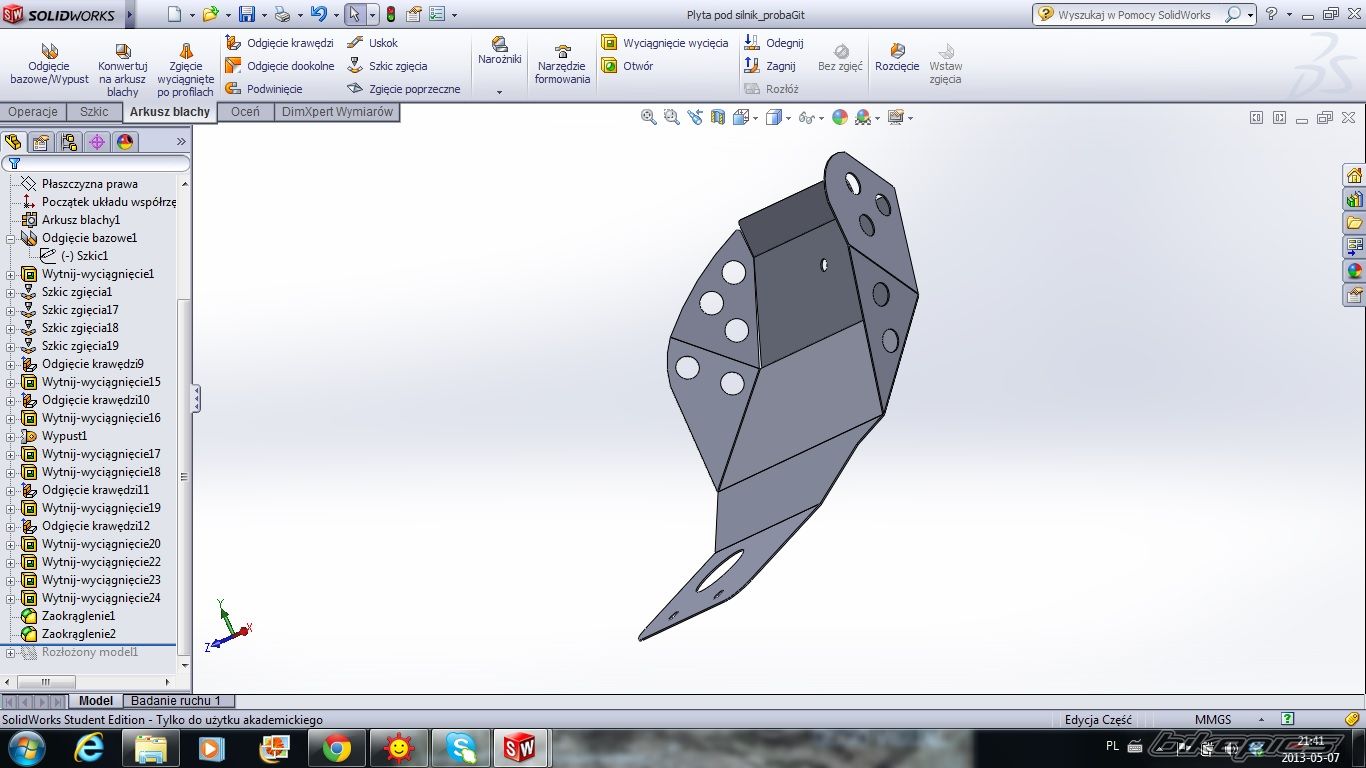Screen dimensions: 1366x768
Task: Choose the Zgięcie poprzeczne tool
Action: [x=403, y=89]
